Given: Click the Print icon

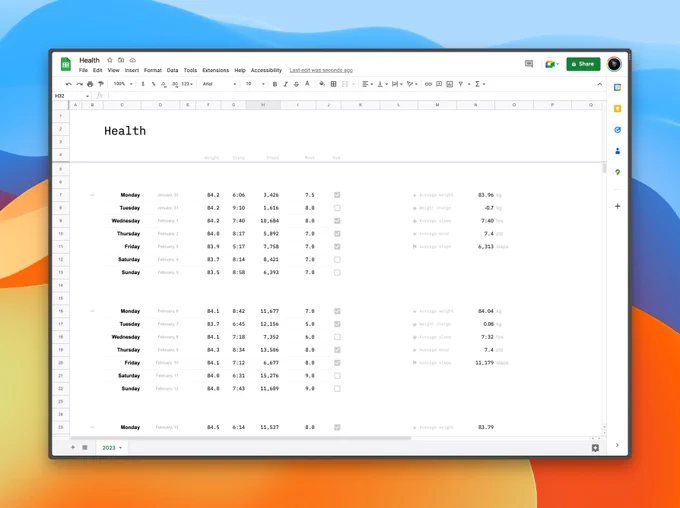Looking at the screenshot, I should [x=90, y=84].
